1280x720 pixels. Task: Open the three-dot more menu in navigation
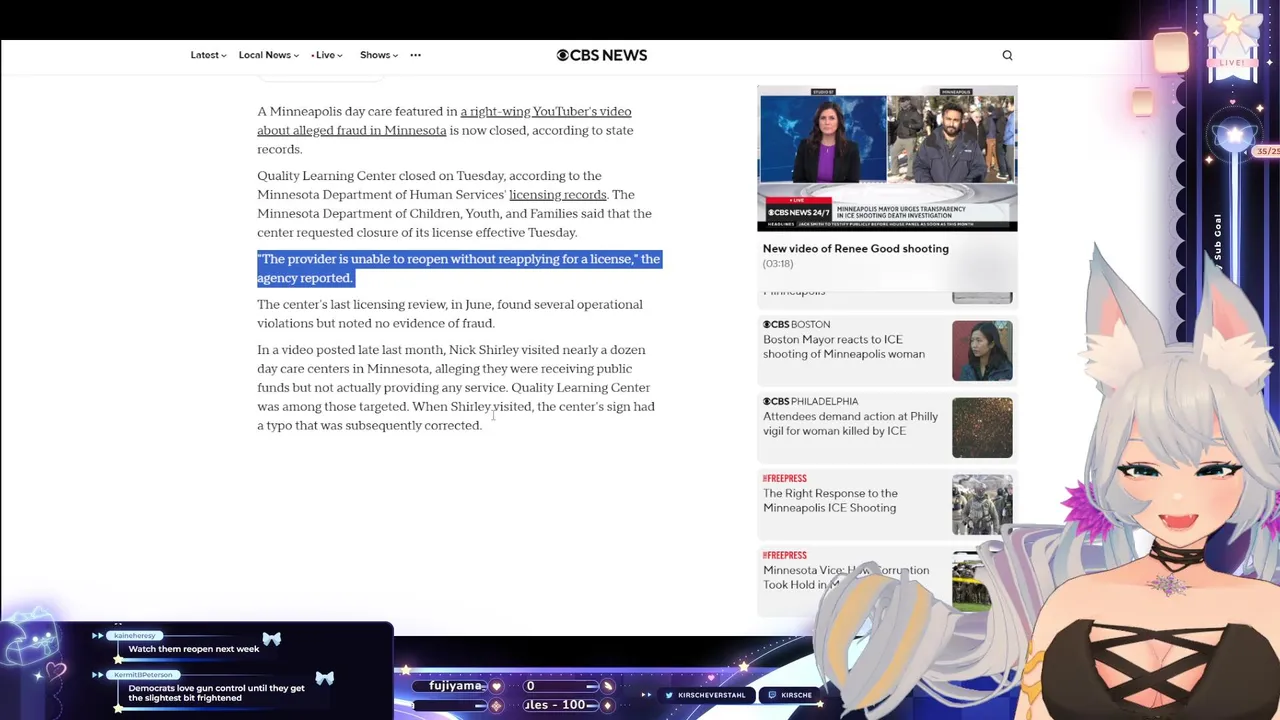(415, 55)
